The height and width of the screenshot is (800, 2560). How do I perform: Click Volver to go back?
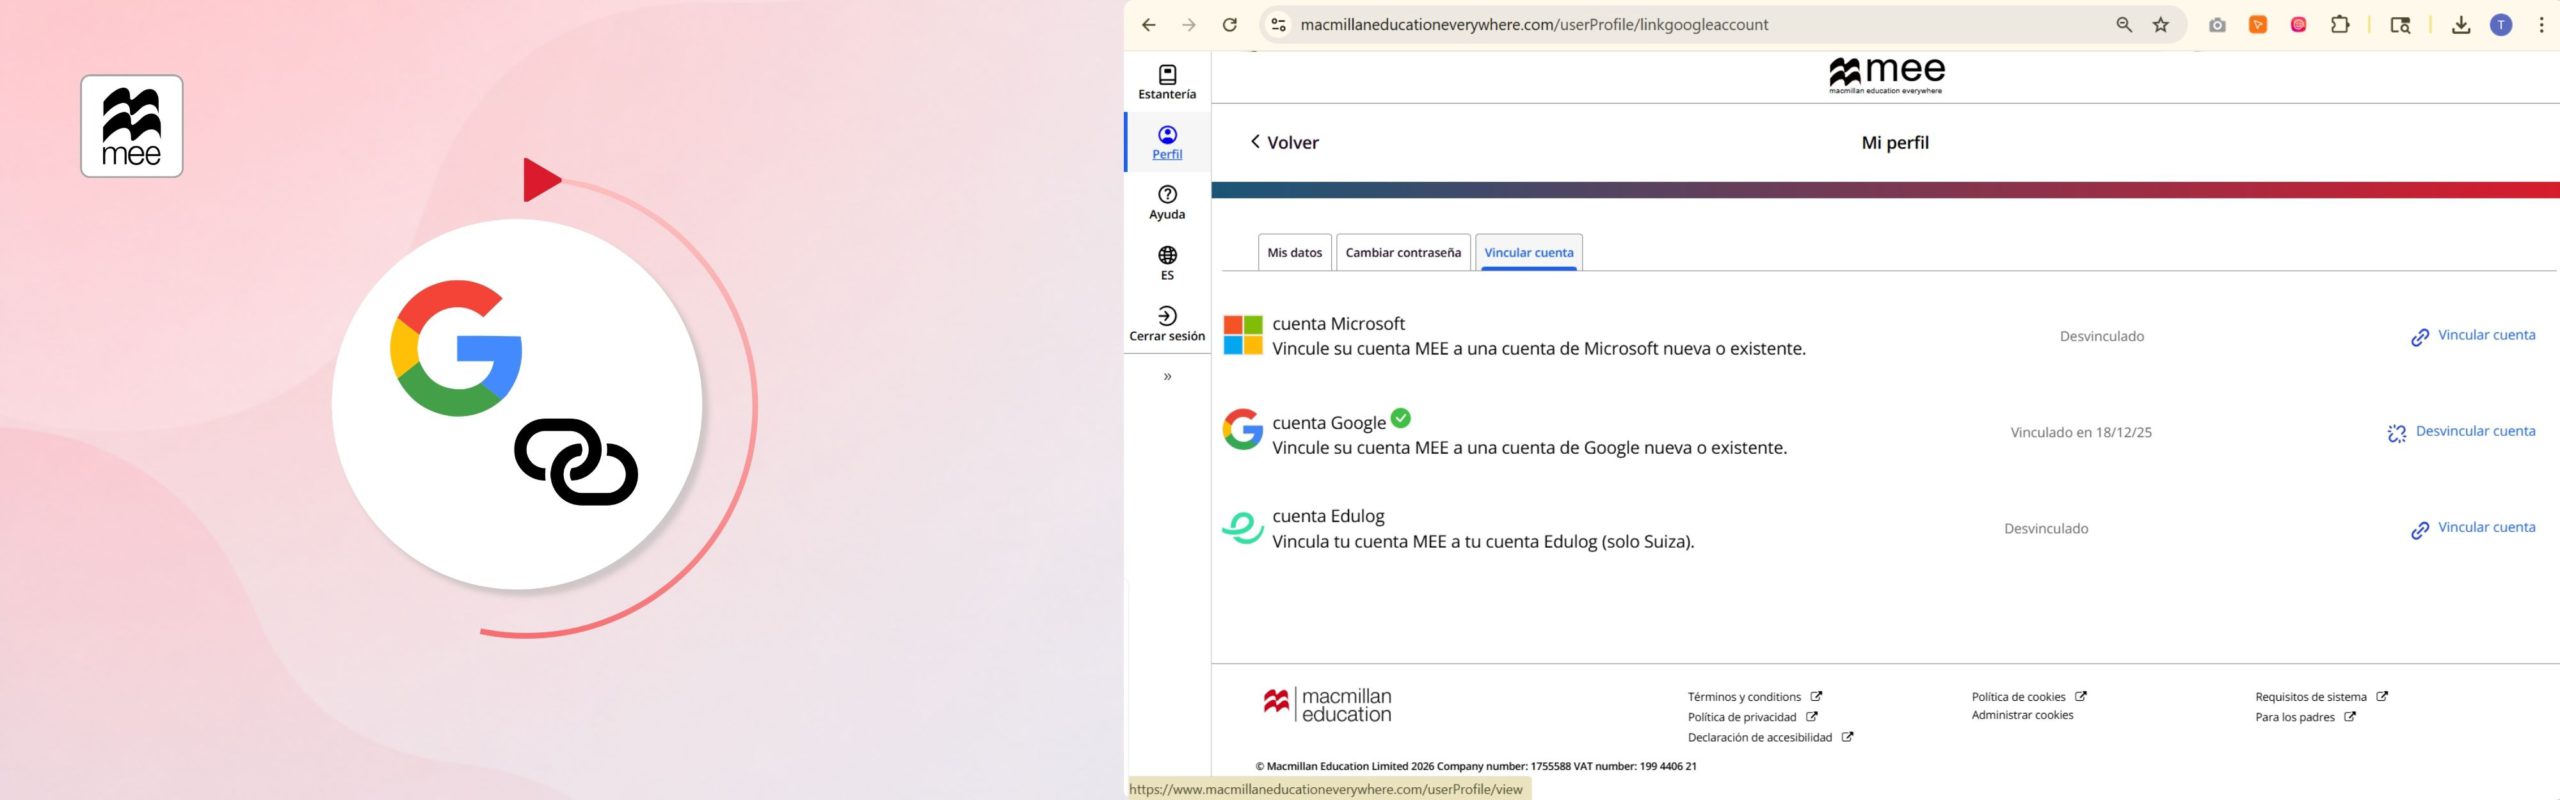coord(1284,143)
